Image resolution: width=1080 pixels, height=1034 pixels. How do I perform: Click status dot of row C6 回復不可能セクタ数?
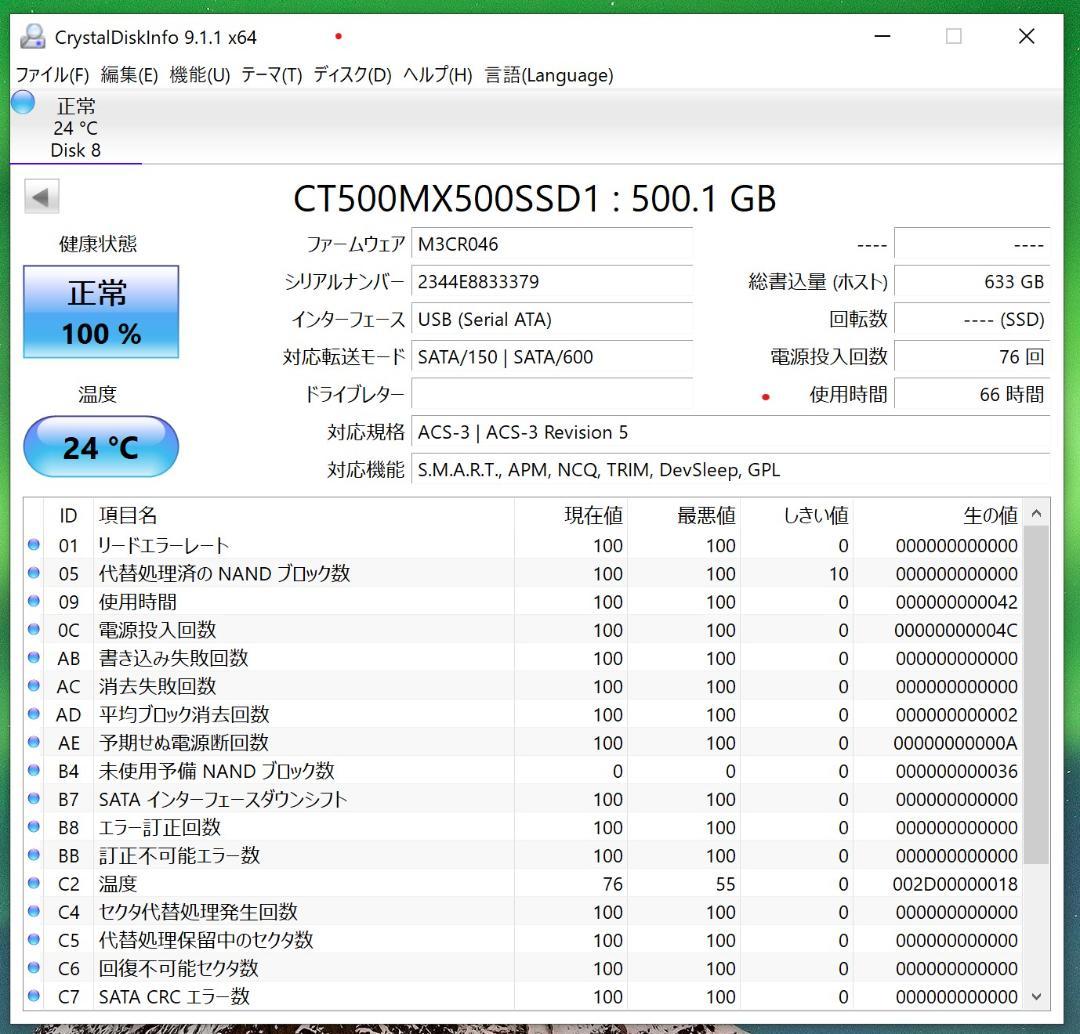point(34,968)
